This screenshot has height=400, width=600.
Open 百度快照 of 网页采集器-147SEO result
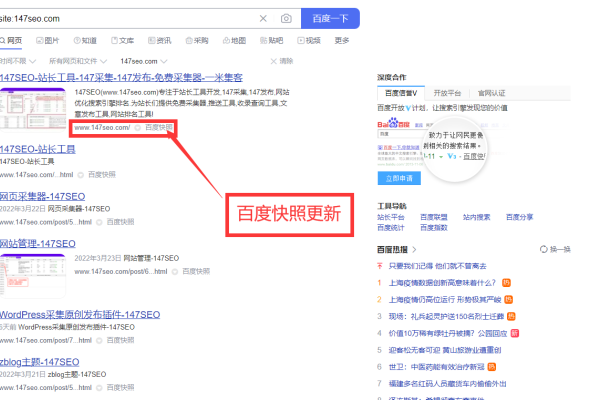[x=120, y=222]
